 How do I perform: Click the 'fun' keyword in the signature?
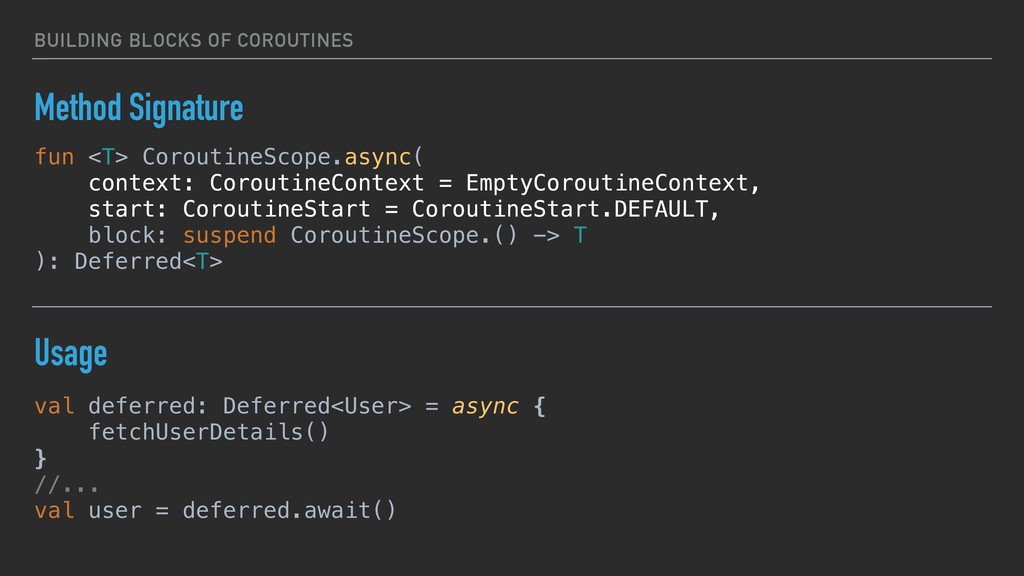(54, 158)
